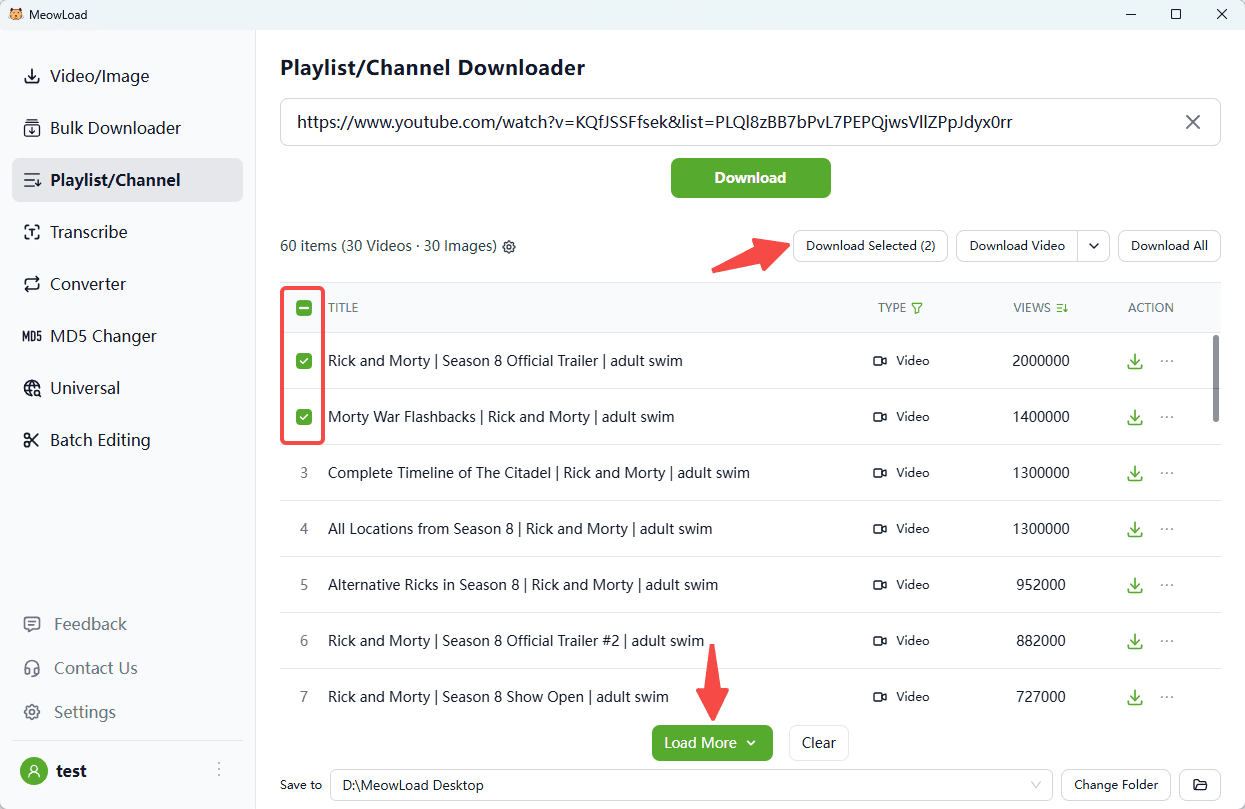The width and height of the screenshot is (1245, 809).
Task: Uncheck Rick and Morty Season 8 Official Trailer
Action: coord(304,361)
